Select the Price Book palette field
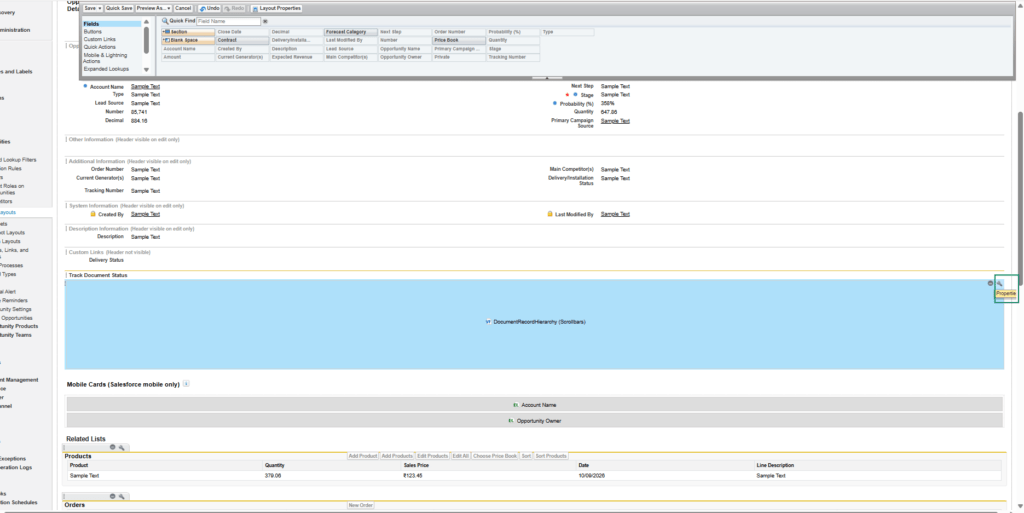Image resolution: width=1024 pixels, height=513 pixels. tap(459, 40)
